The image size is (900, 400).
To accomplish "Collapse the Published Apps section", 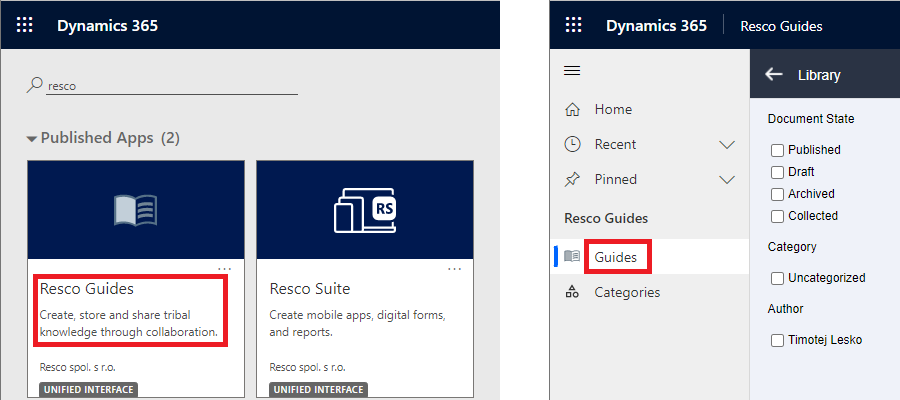I will tap(31, 138).
